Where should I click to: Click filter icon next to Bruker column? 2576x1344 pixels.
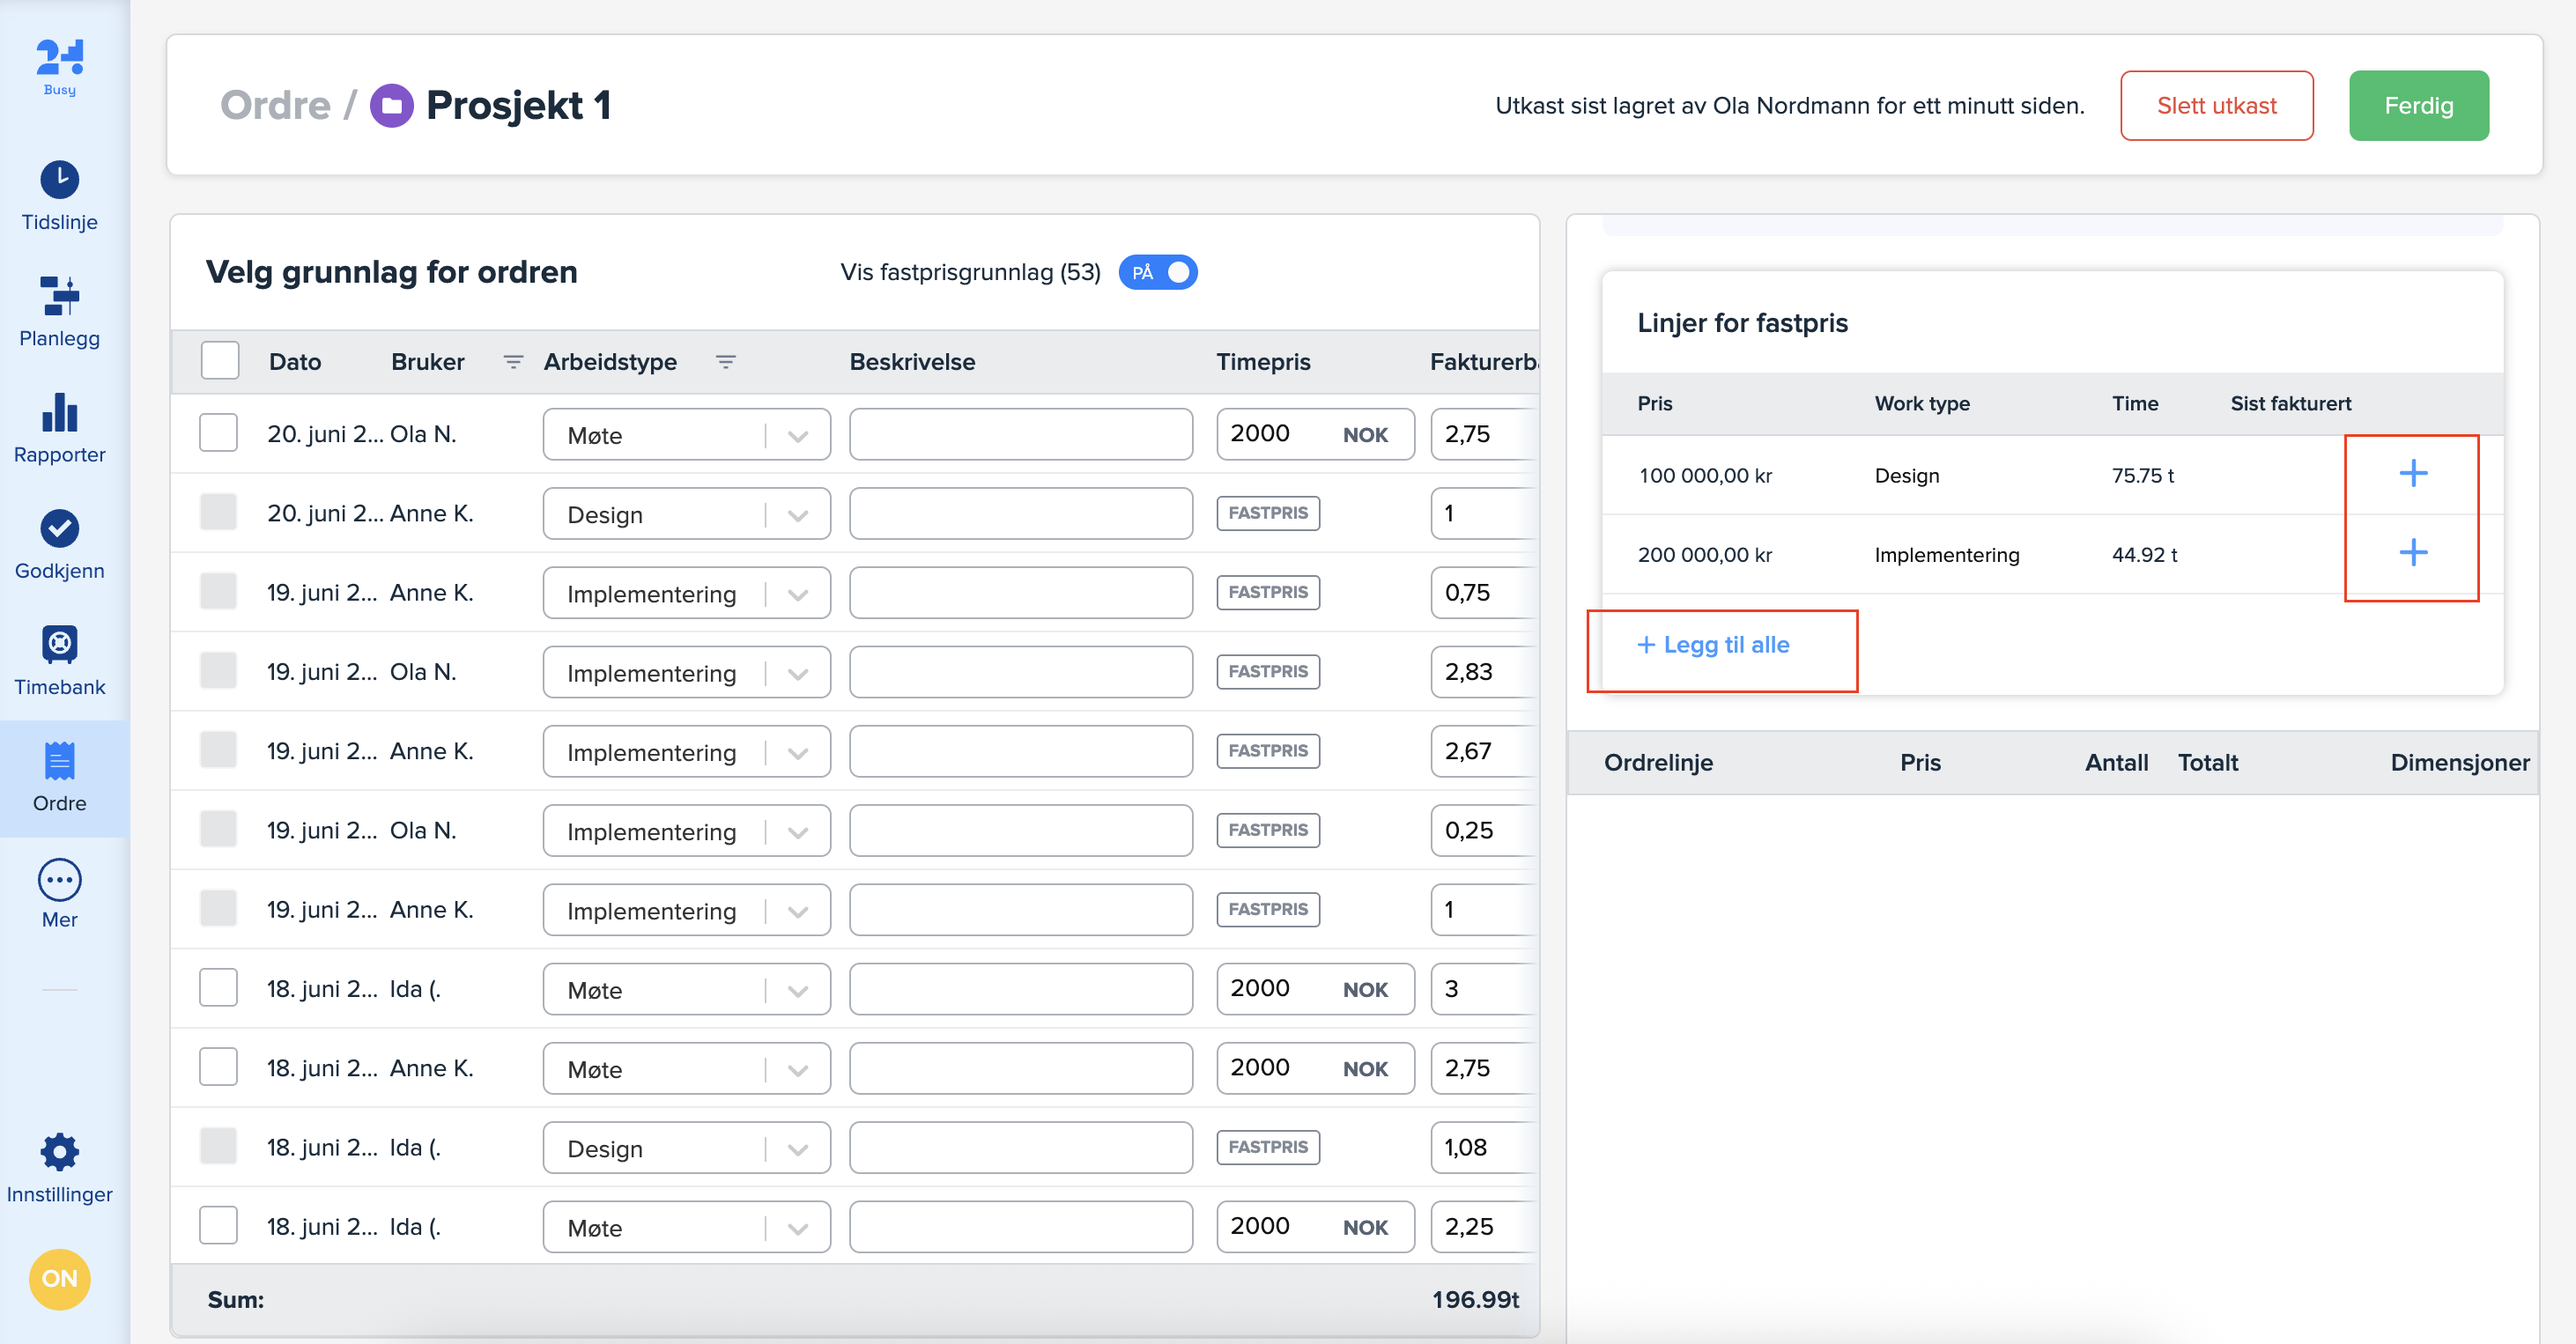click(x=513, y=362)
